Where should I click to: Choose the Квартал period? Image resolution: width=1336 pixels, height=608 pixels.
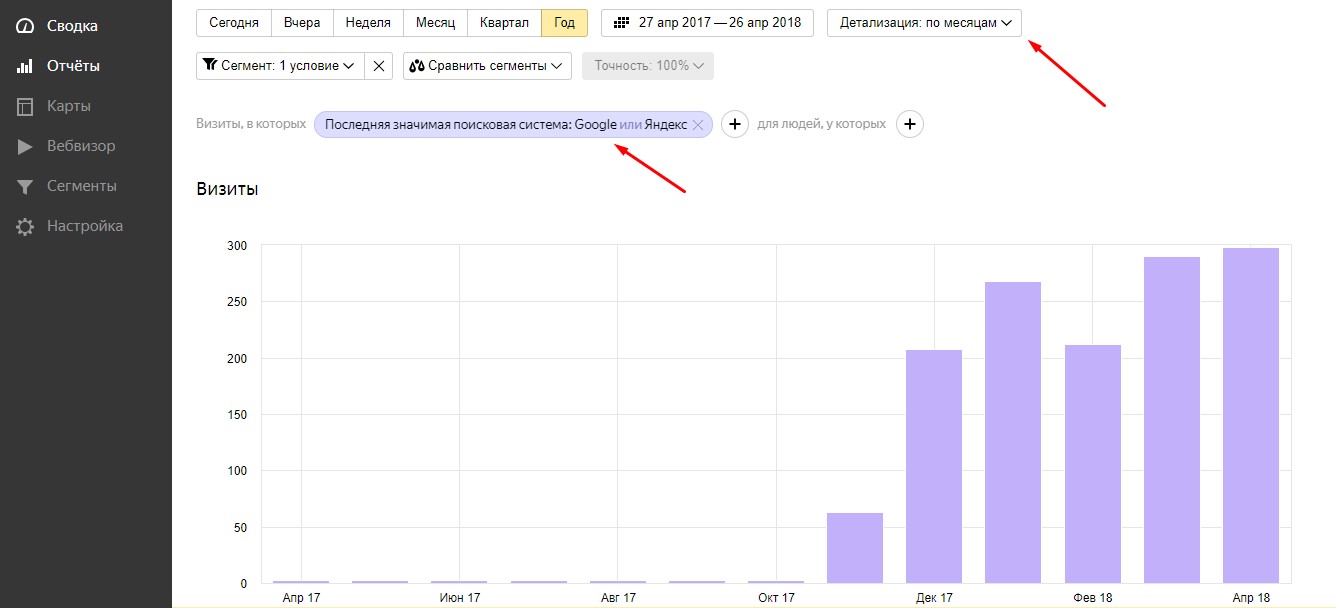[504, 22]
